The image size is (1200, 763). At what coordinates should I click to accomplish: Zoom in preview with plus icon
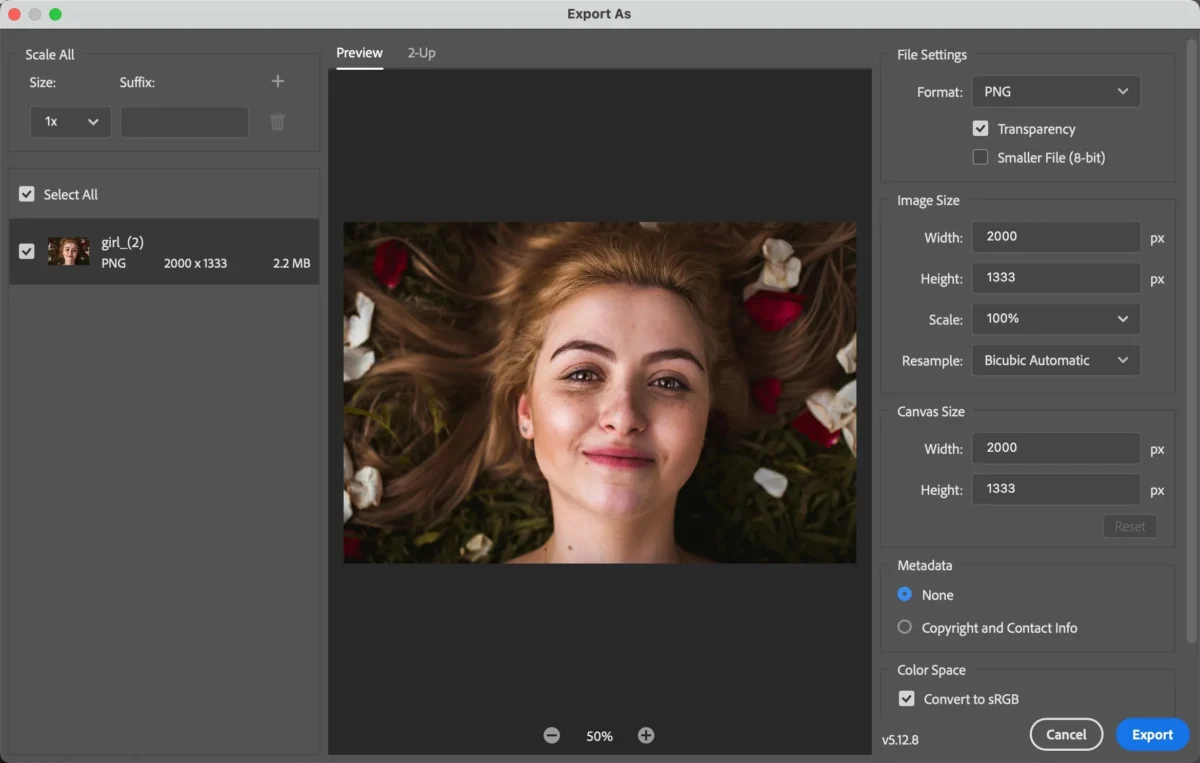(x=646, y=735)
